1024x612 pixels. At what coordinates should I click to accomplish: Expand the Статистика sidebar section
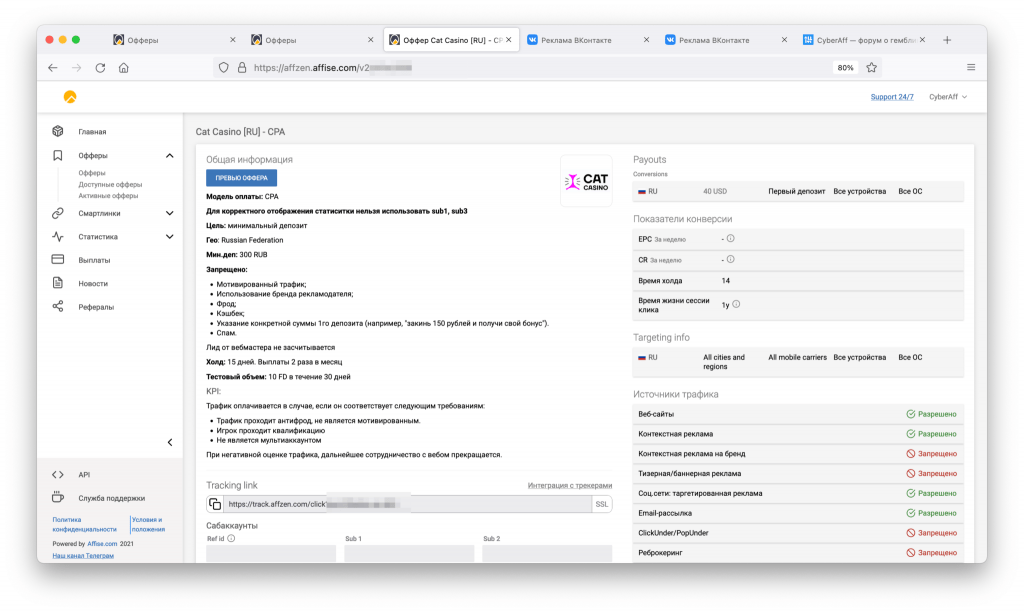[170, 236]
